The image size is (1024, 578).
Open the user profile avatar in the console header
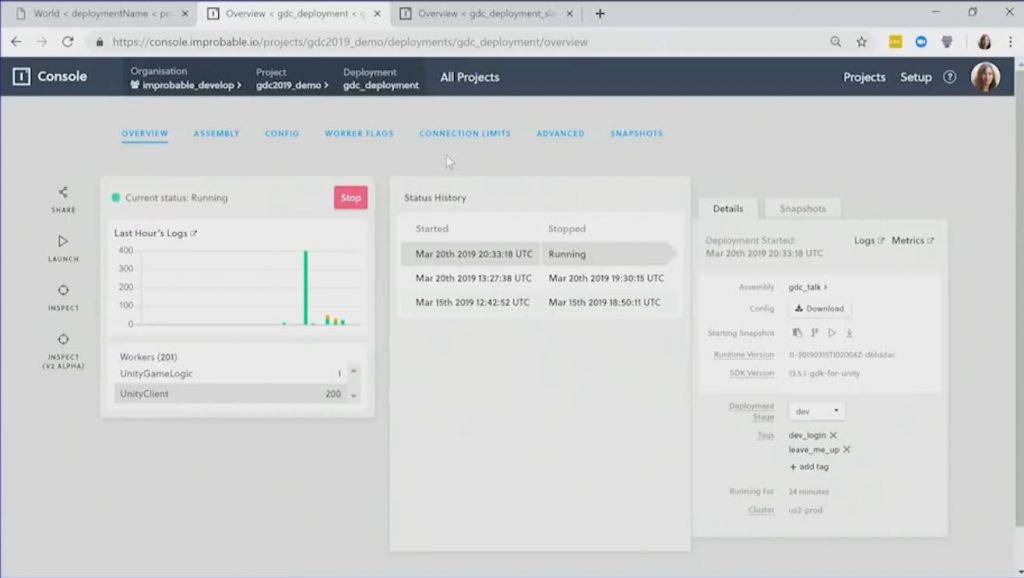985,76
